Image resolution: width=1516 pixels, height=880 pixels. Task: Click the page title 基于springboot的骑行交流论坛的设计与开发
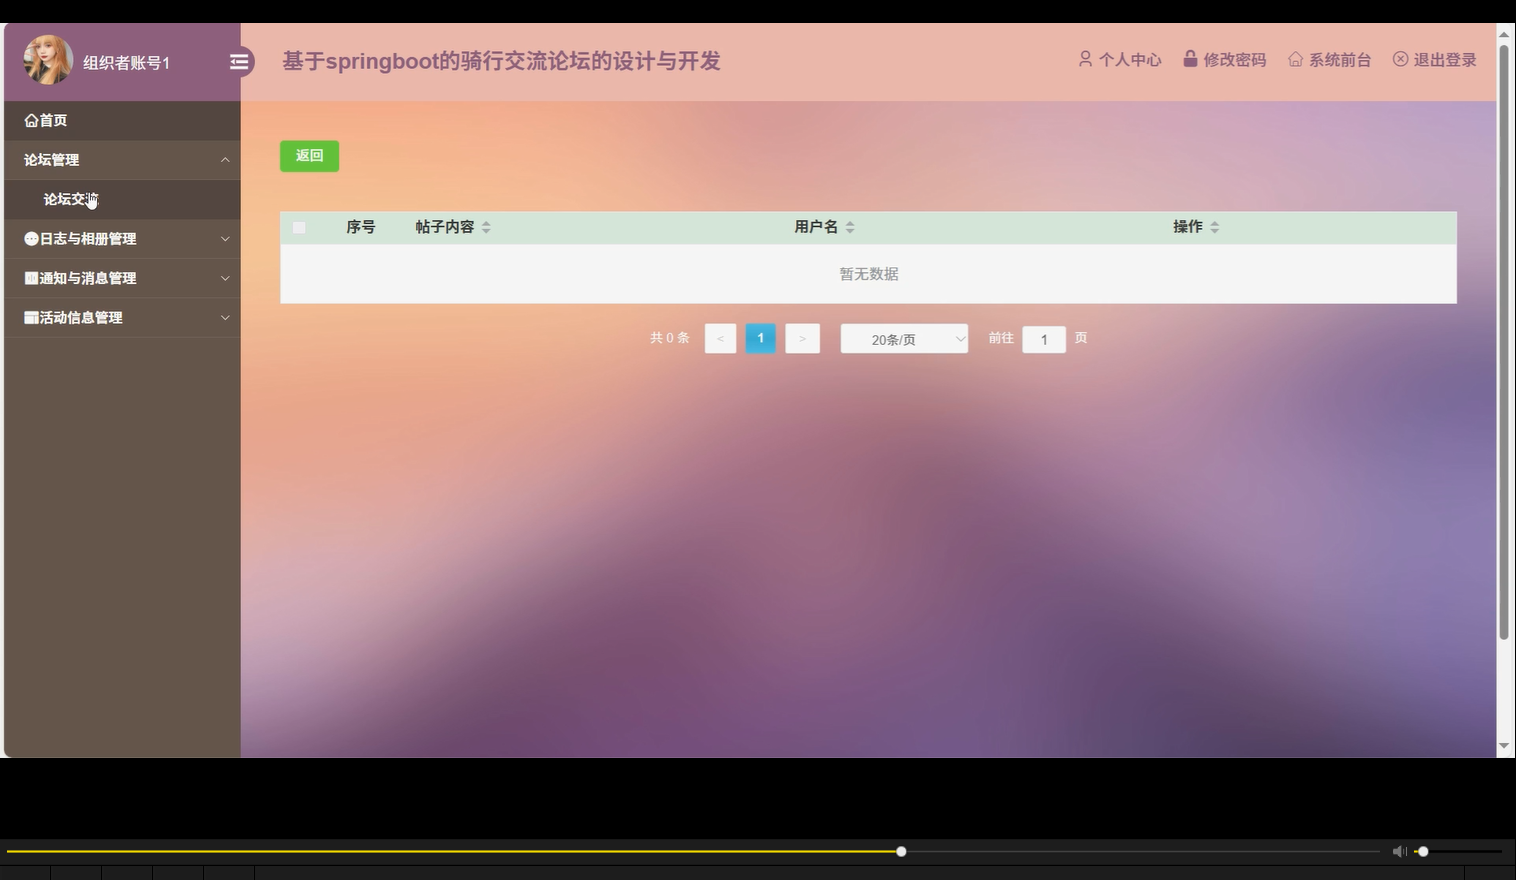pyautogui.click(x=501, y=61)
